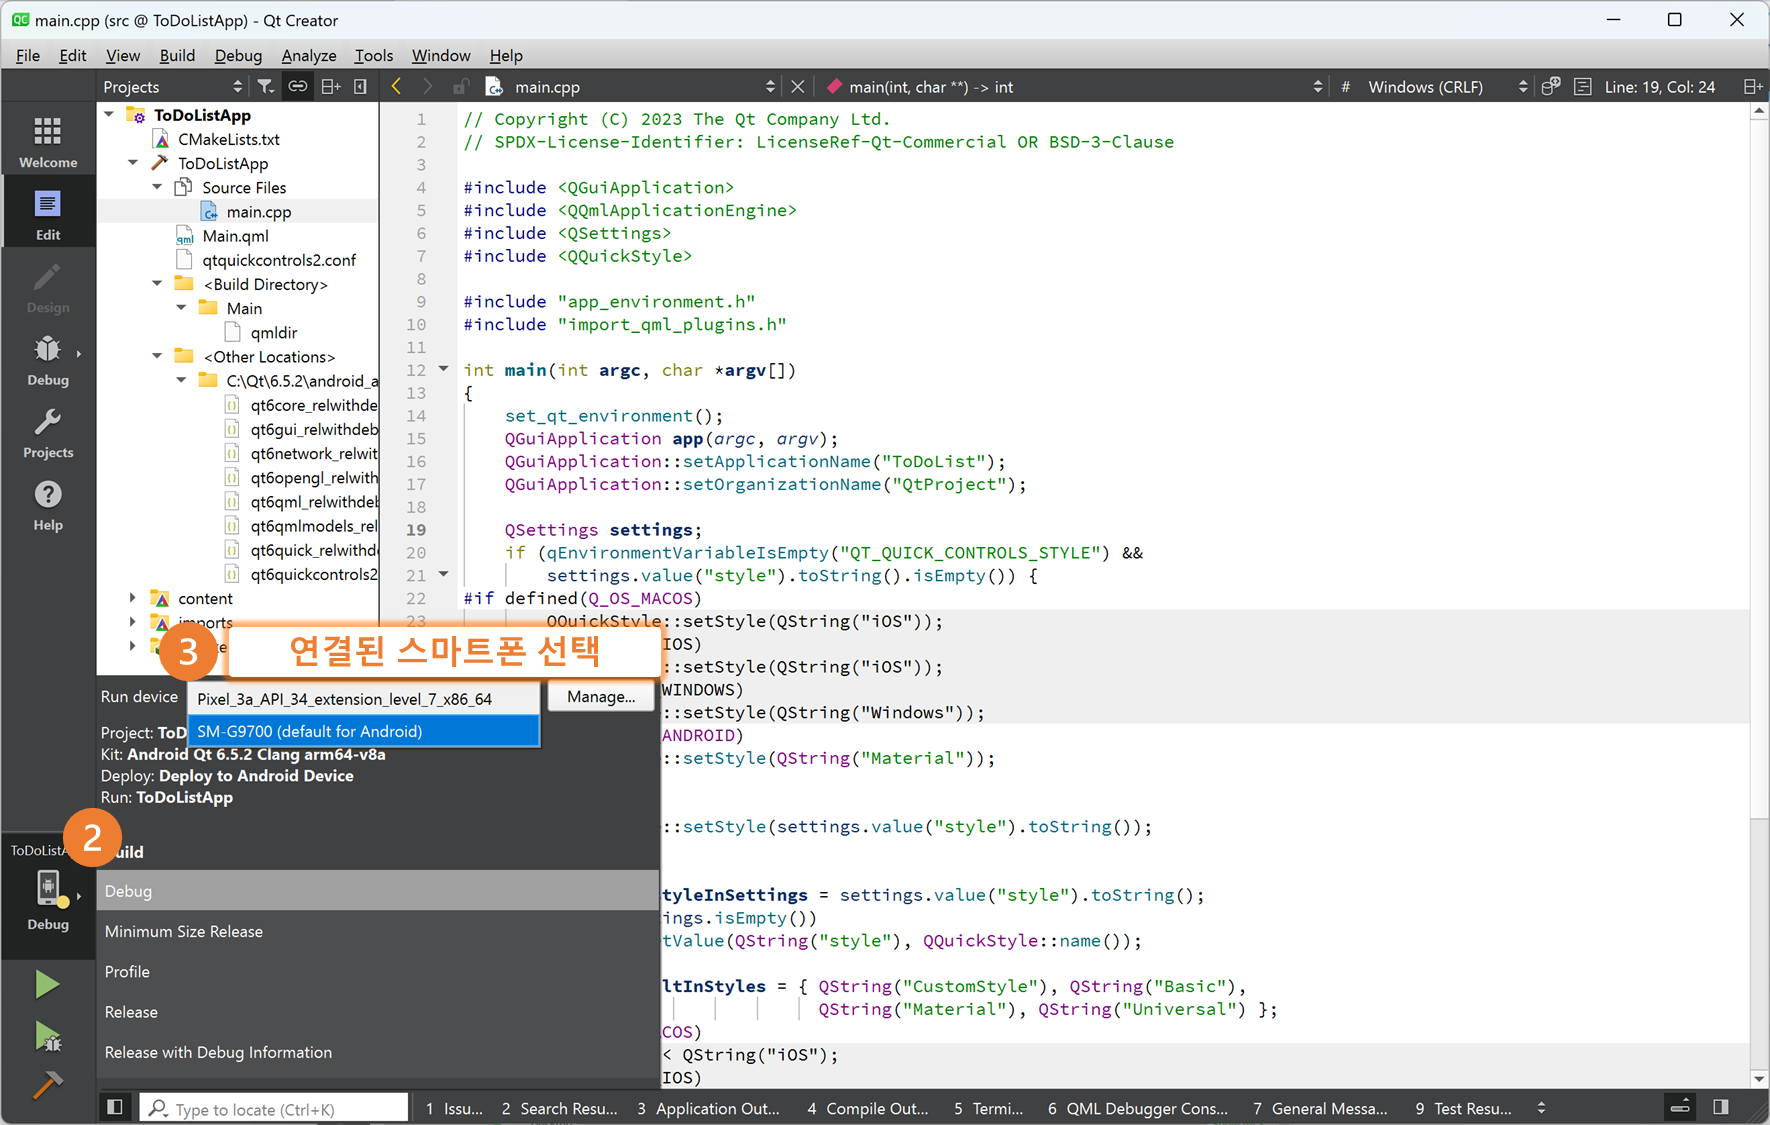
Task: Click the analyzer tool icon near line ending
Action: [x=1551, y=87]
